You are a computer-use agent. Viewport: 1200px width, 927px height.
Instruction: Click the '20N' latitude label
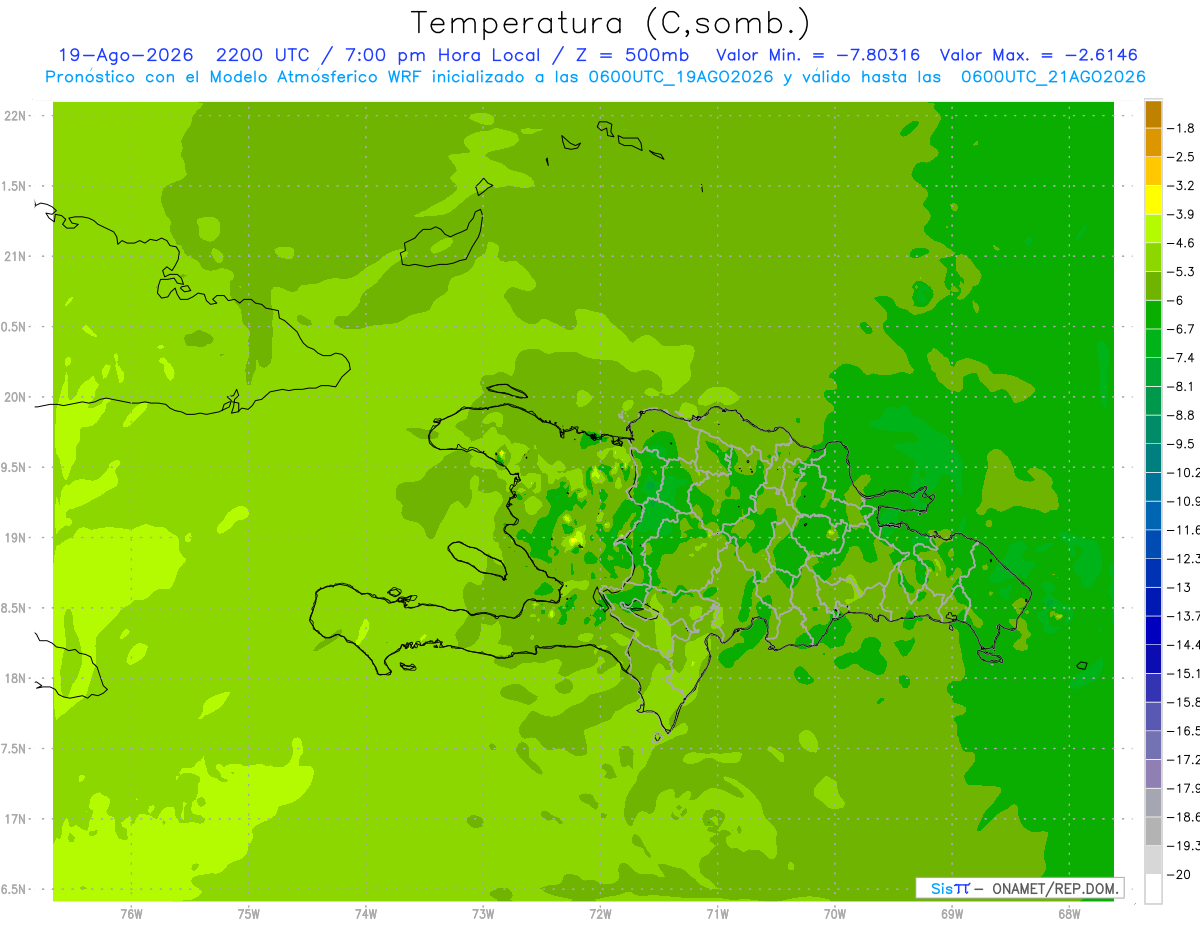pyautogui.click(x=15, y=397)
